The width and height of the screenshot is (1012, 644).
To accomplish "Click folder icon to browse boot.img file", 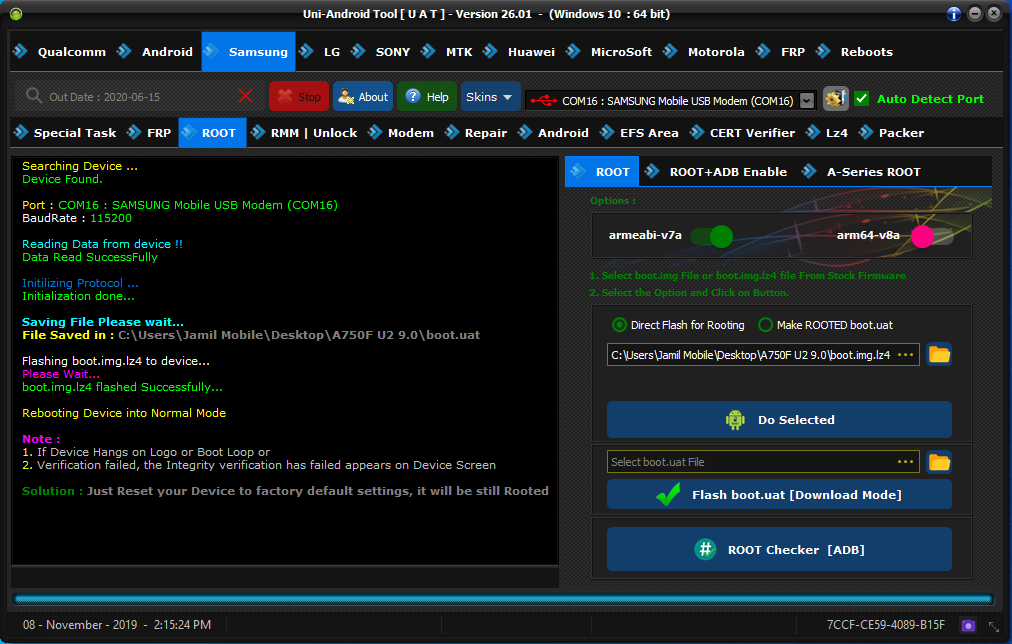I will coord(939,354).
